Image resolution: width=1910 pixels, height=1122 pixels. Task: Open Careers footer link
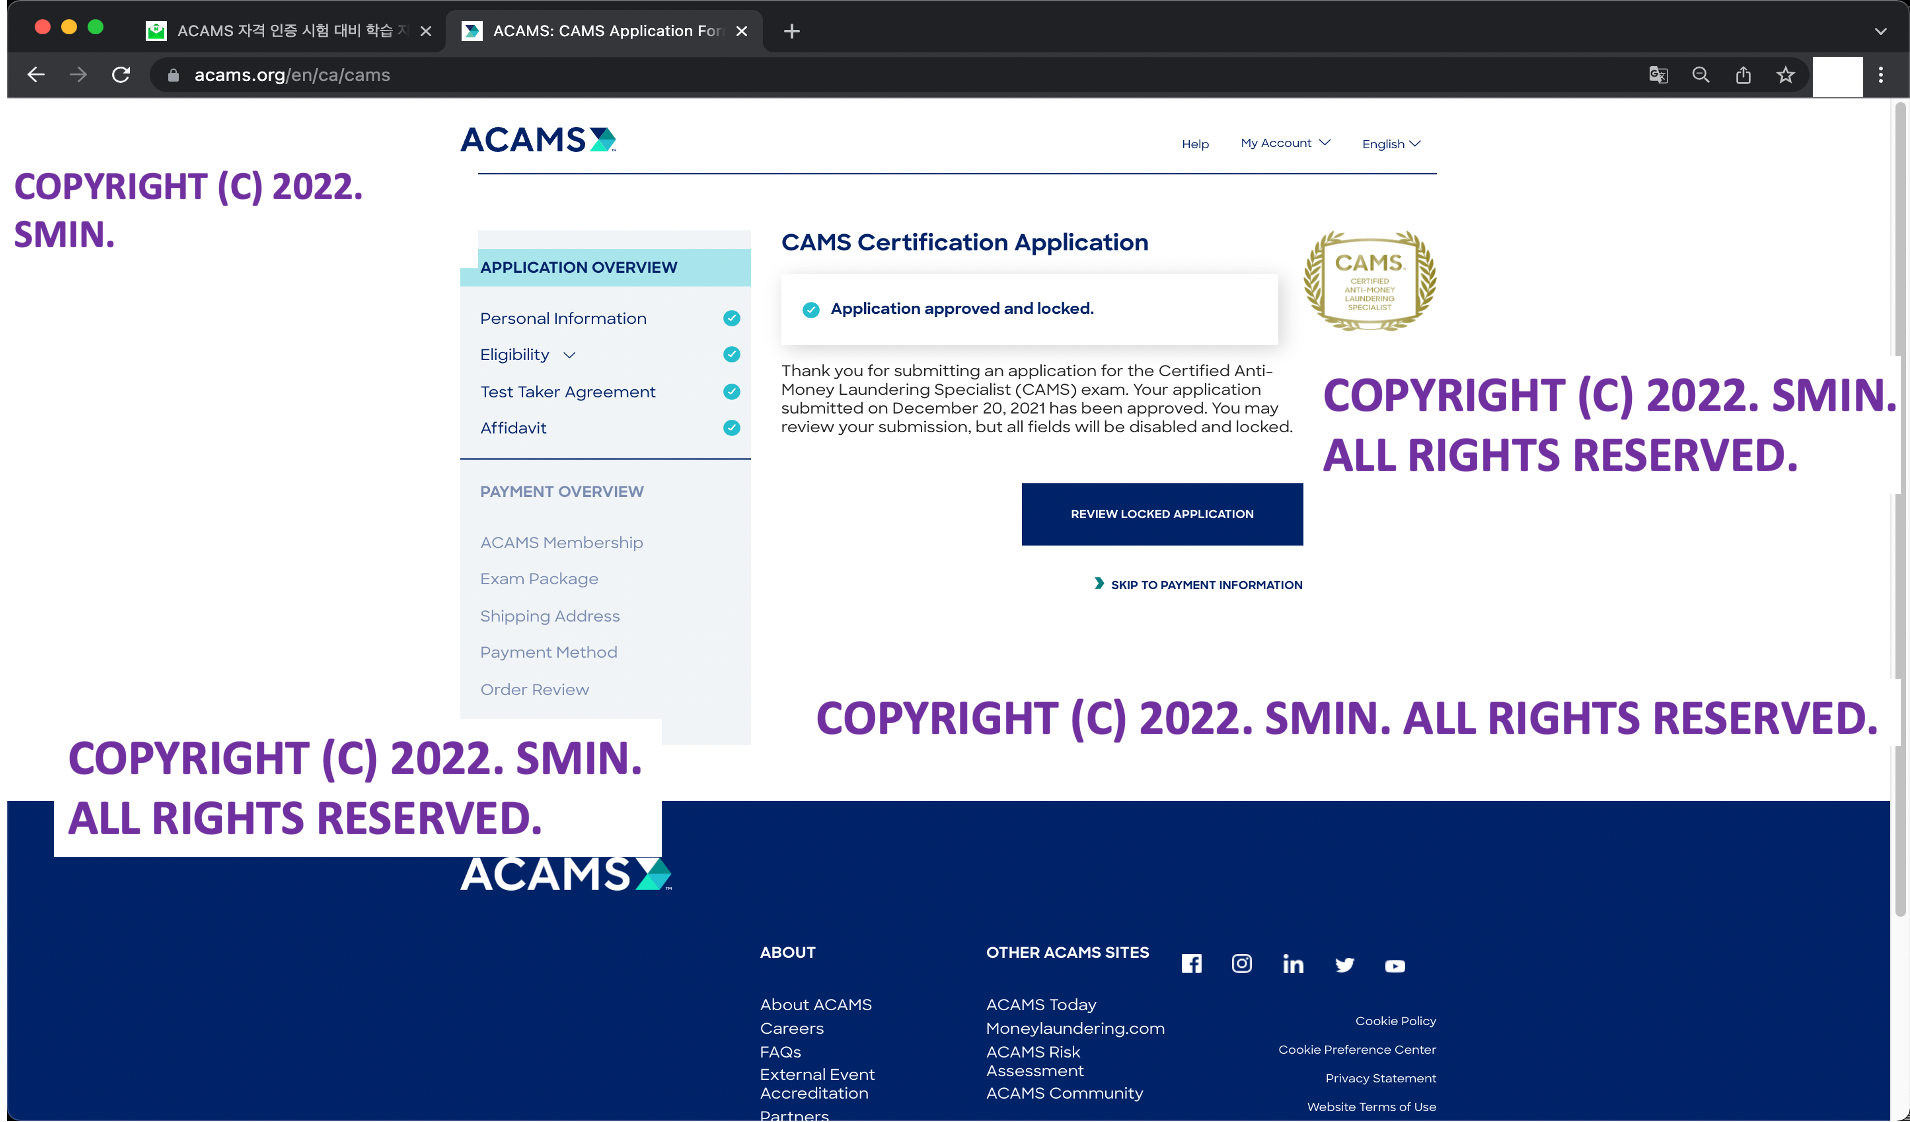792,1028
